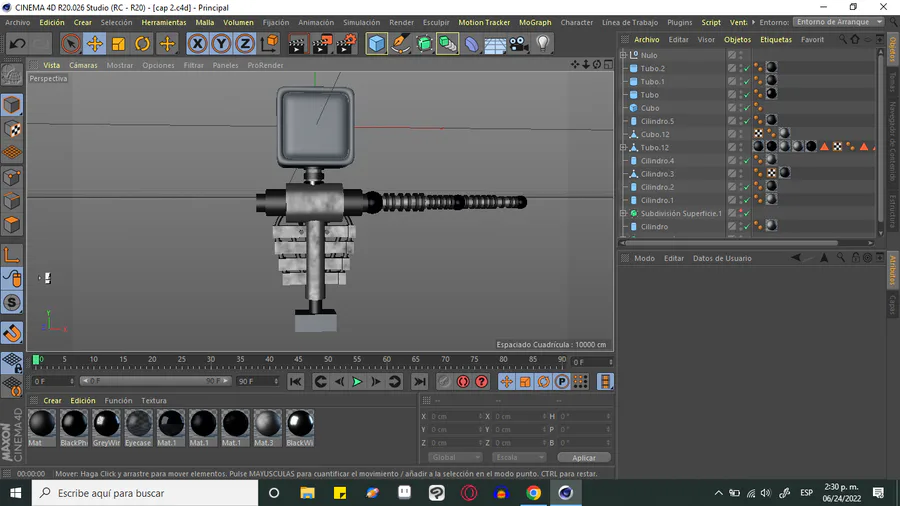Viewport: 900px width, 506px height.
Task: Click the Windows search box in taskbar
Action: click(145, 493)
